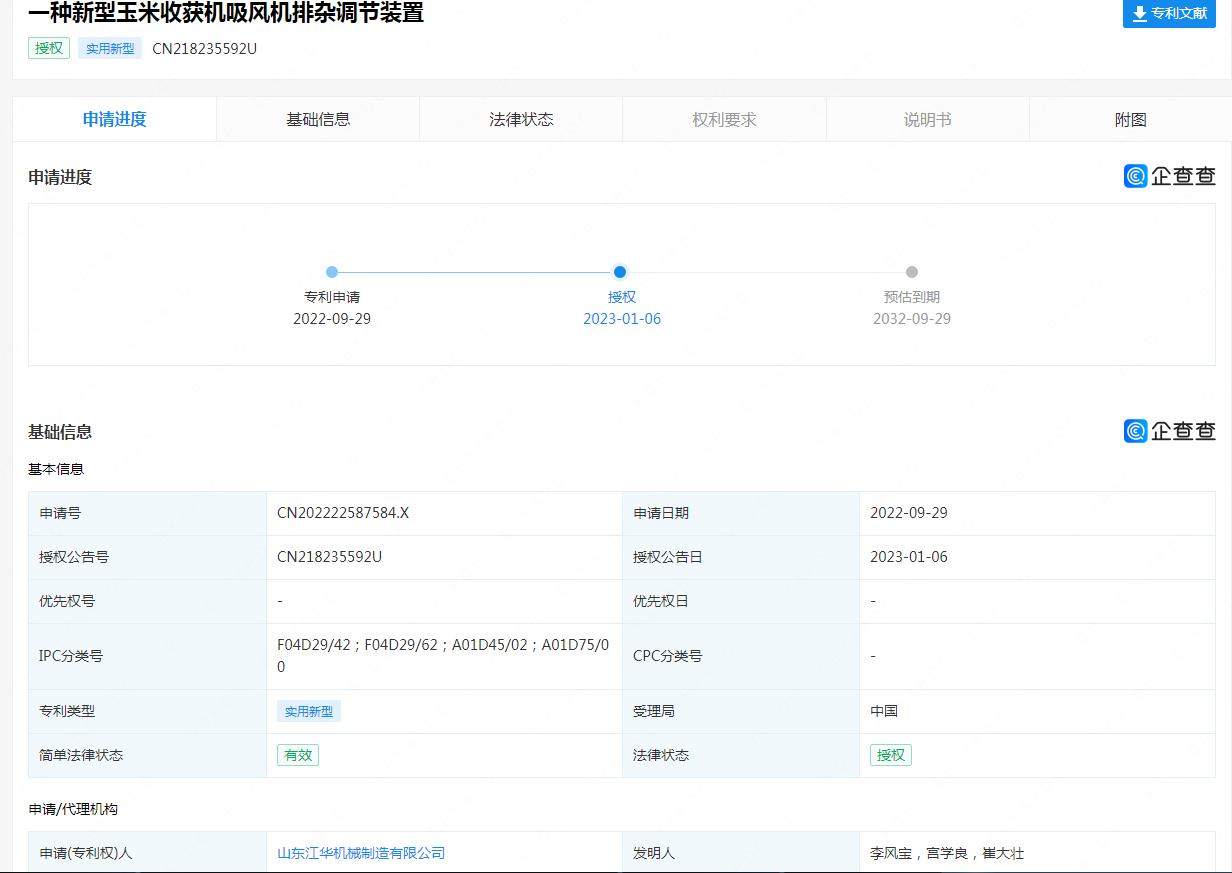This screenshot has height=873, width=1232.
Task: Click the 实用新型 badge in 专利类型 row
Action: click(308, 711)
